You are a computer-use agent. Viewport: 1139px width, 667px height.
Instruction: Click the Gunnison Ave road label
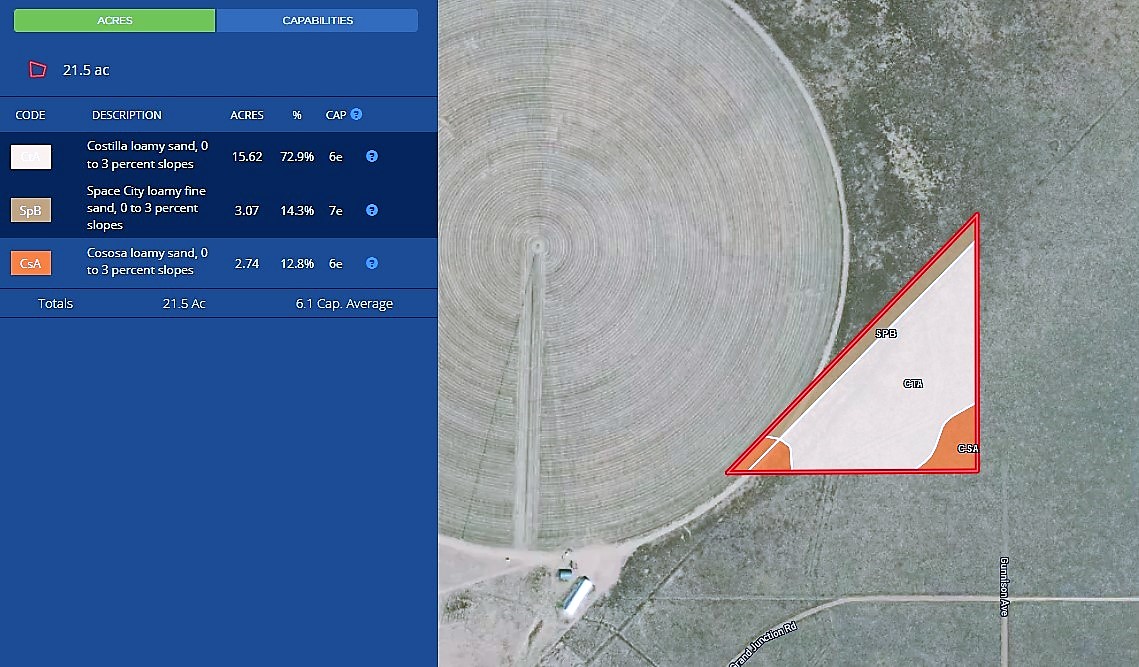click(1004, 586)
